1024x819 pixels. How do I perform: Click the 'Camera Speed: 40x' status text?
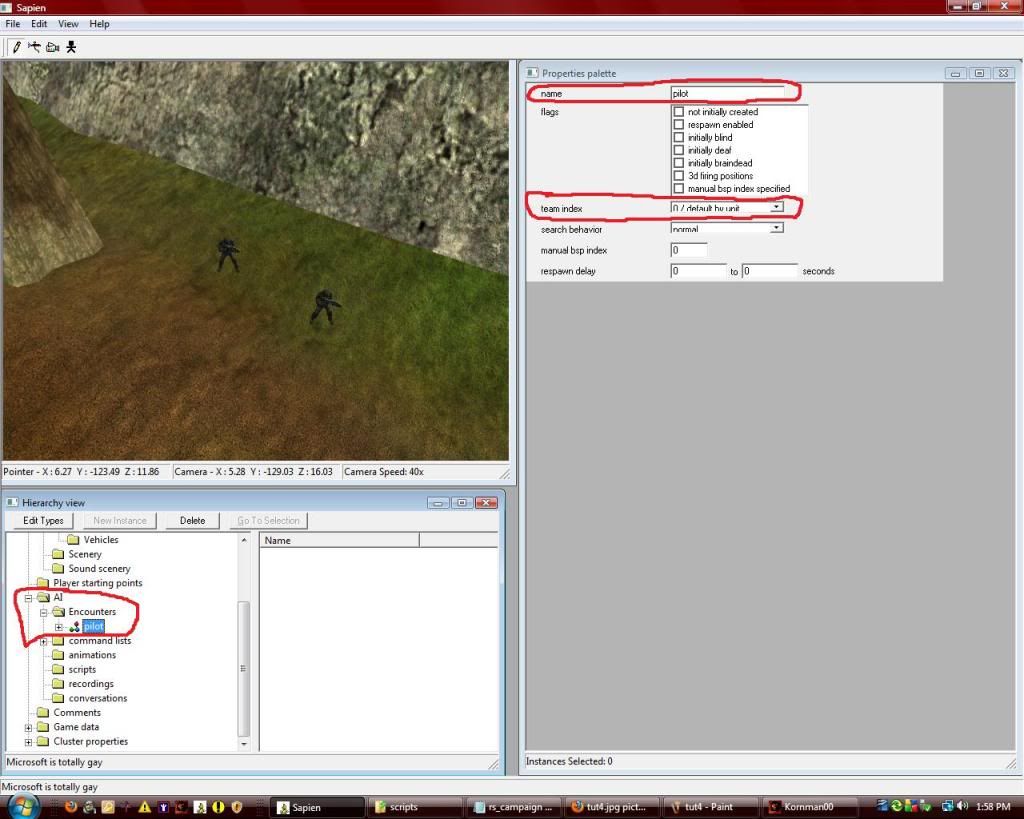click(x=384, y=472)
